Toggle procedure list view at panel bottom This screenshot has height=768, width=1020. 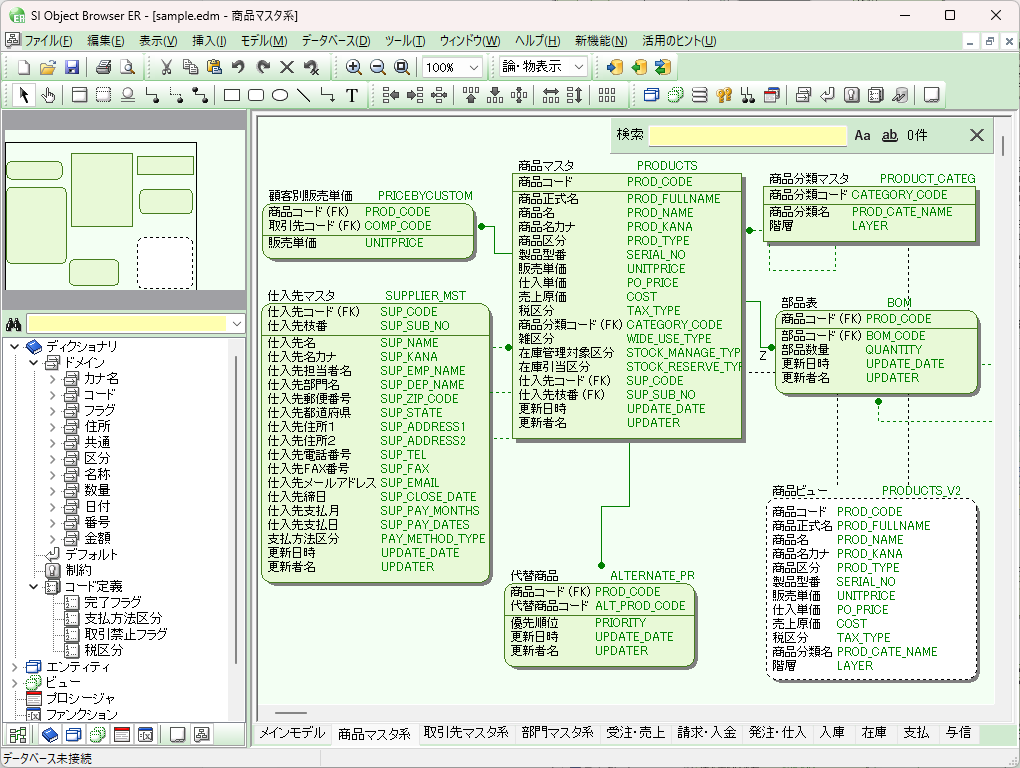[x=122, y=735]
